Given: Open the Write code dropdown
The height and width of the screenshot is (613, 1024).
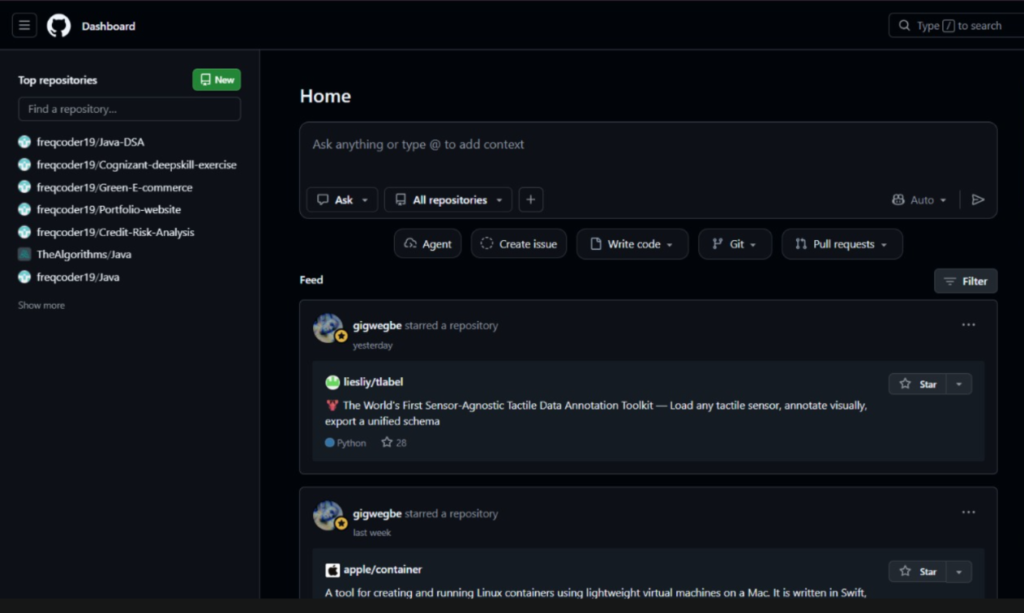Looking at the screenshot, I should click(x=632, y=244).
